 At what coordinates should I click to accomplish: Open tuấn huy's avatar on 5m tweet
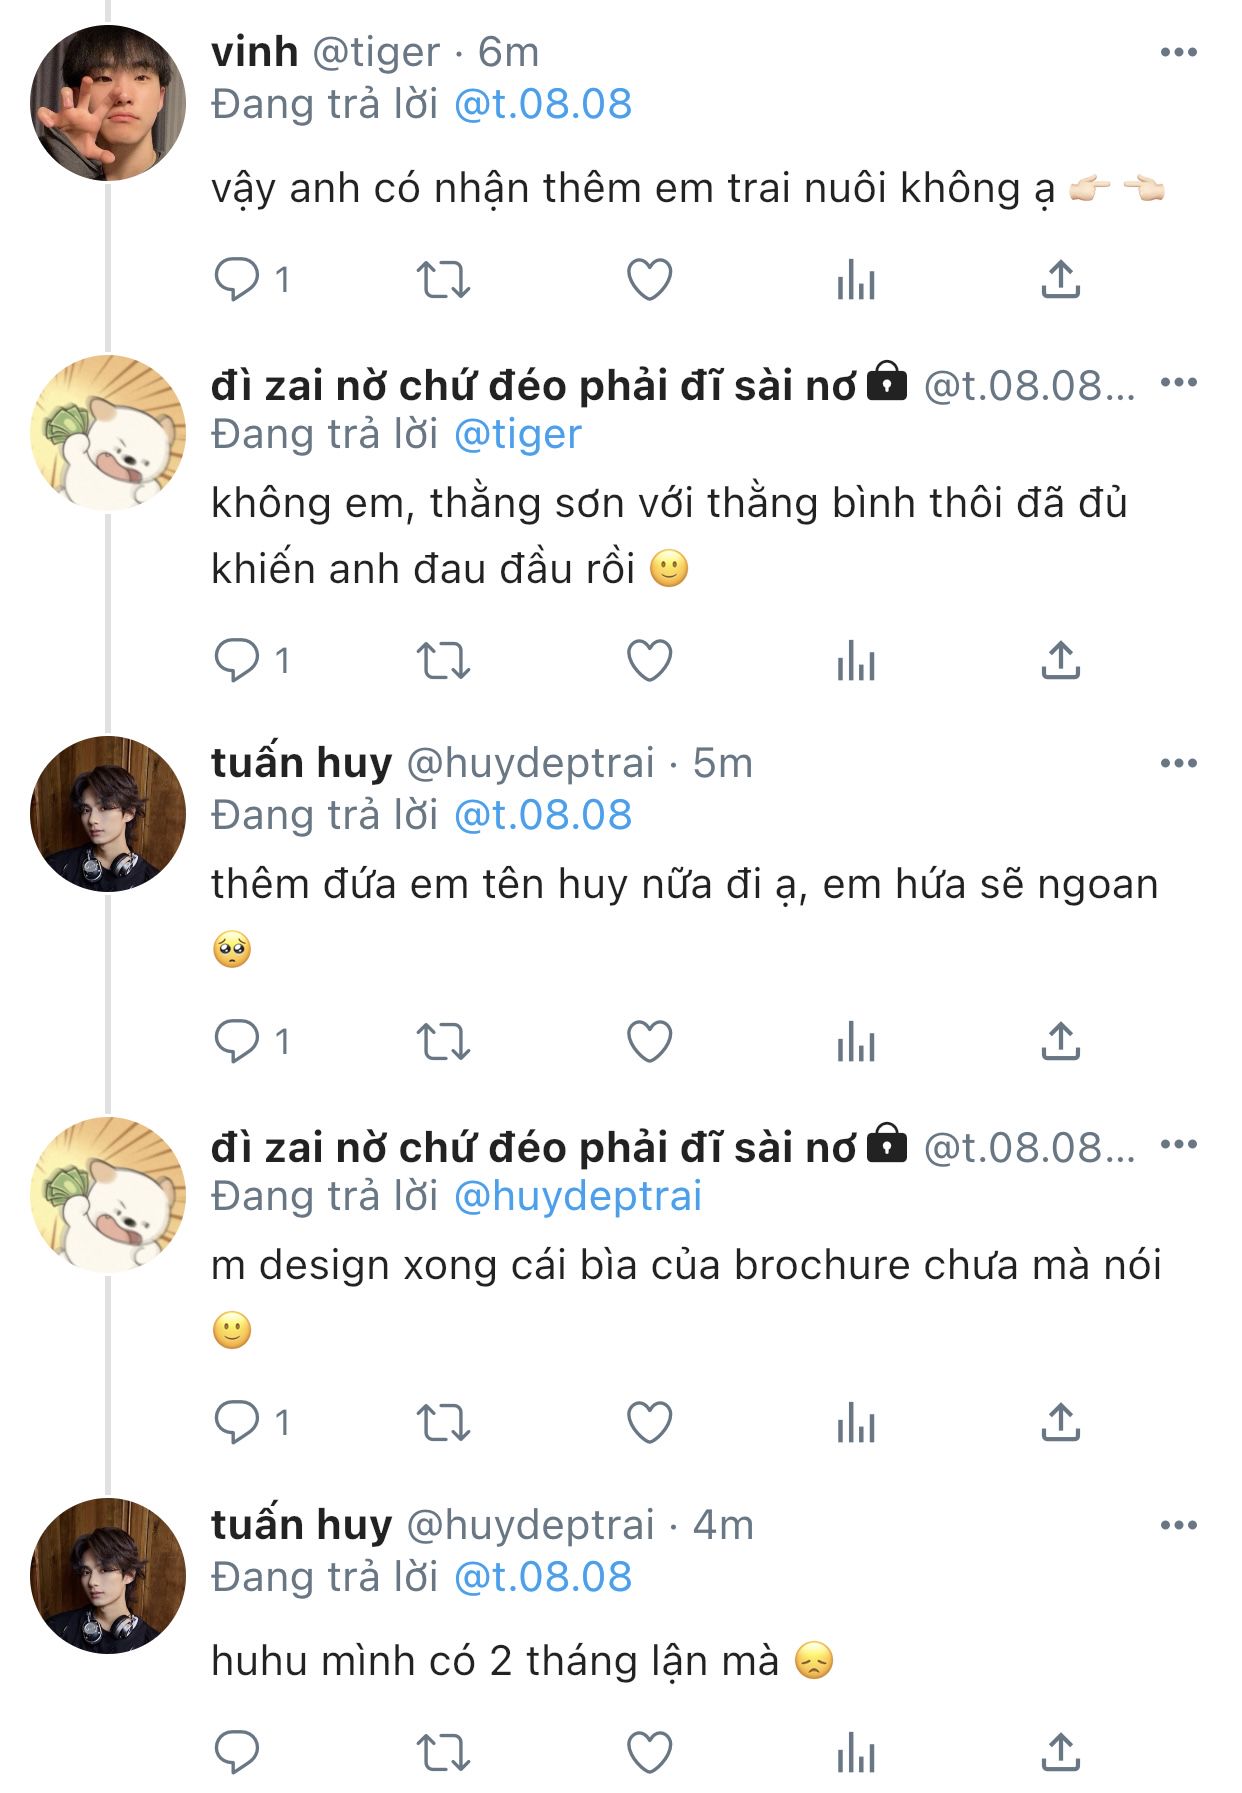point(108,814)
